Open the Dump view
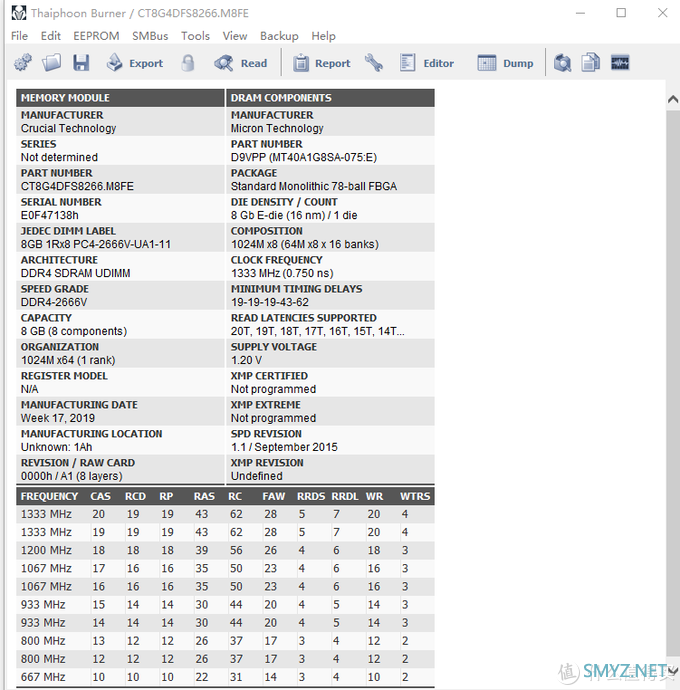The height and width of the screenshot is (690, 680). (505, 63)
